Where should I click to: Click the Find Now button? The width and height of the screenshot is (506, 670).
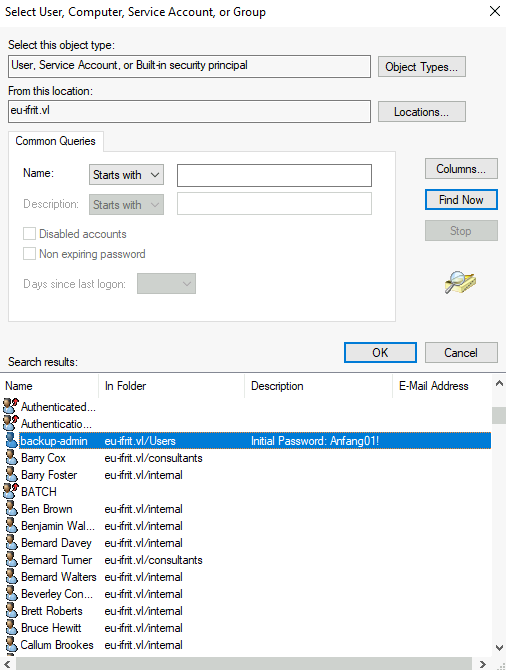click(461, 200)
